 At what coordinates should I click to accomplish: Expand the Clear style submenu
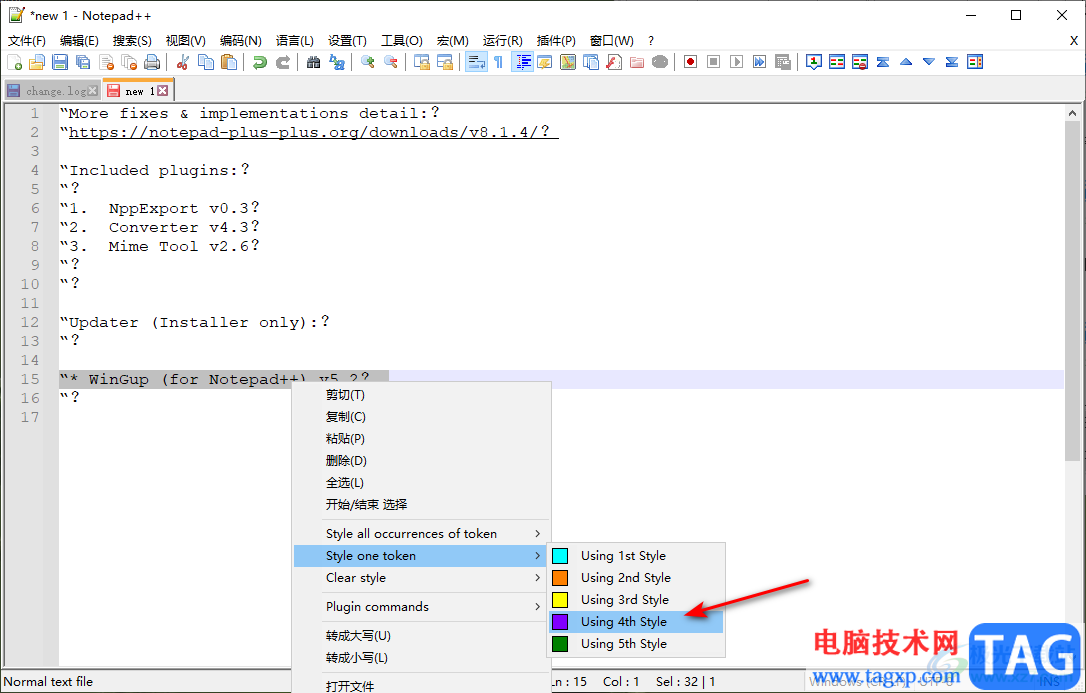click(x=421, y=578)
